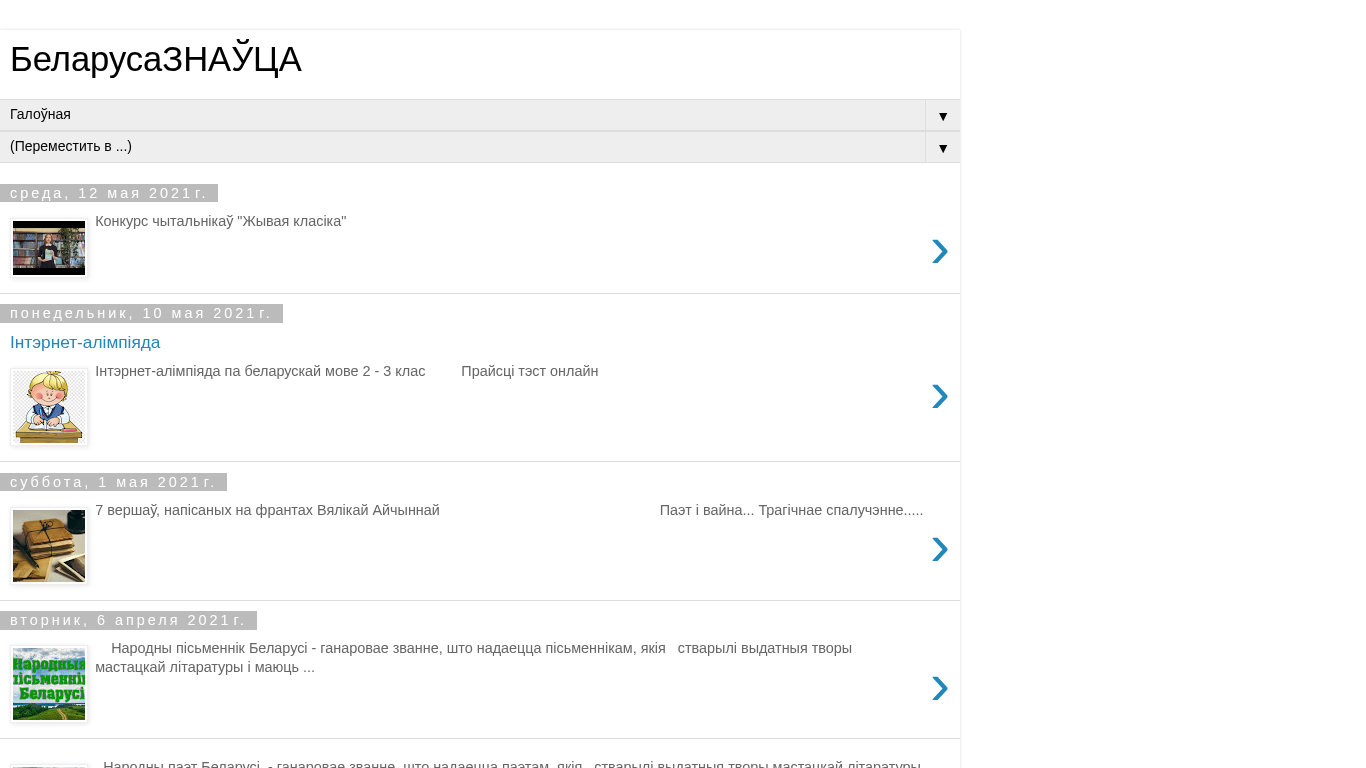Click the cartoon student thumbnail

(49, 406)
